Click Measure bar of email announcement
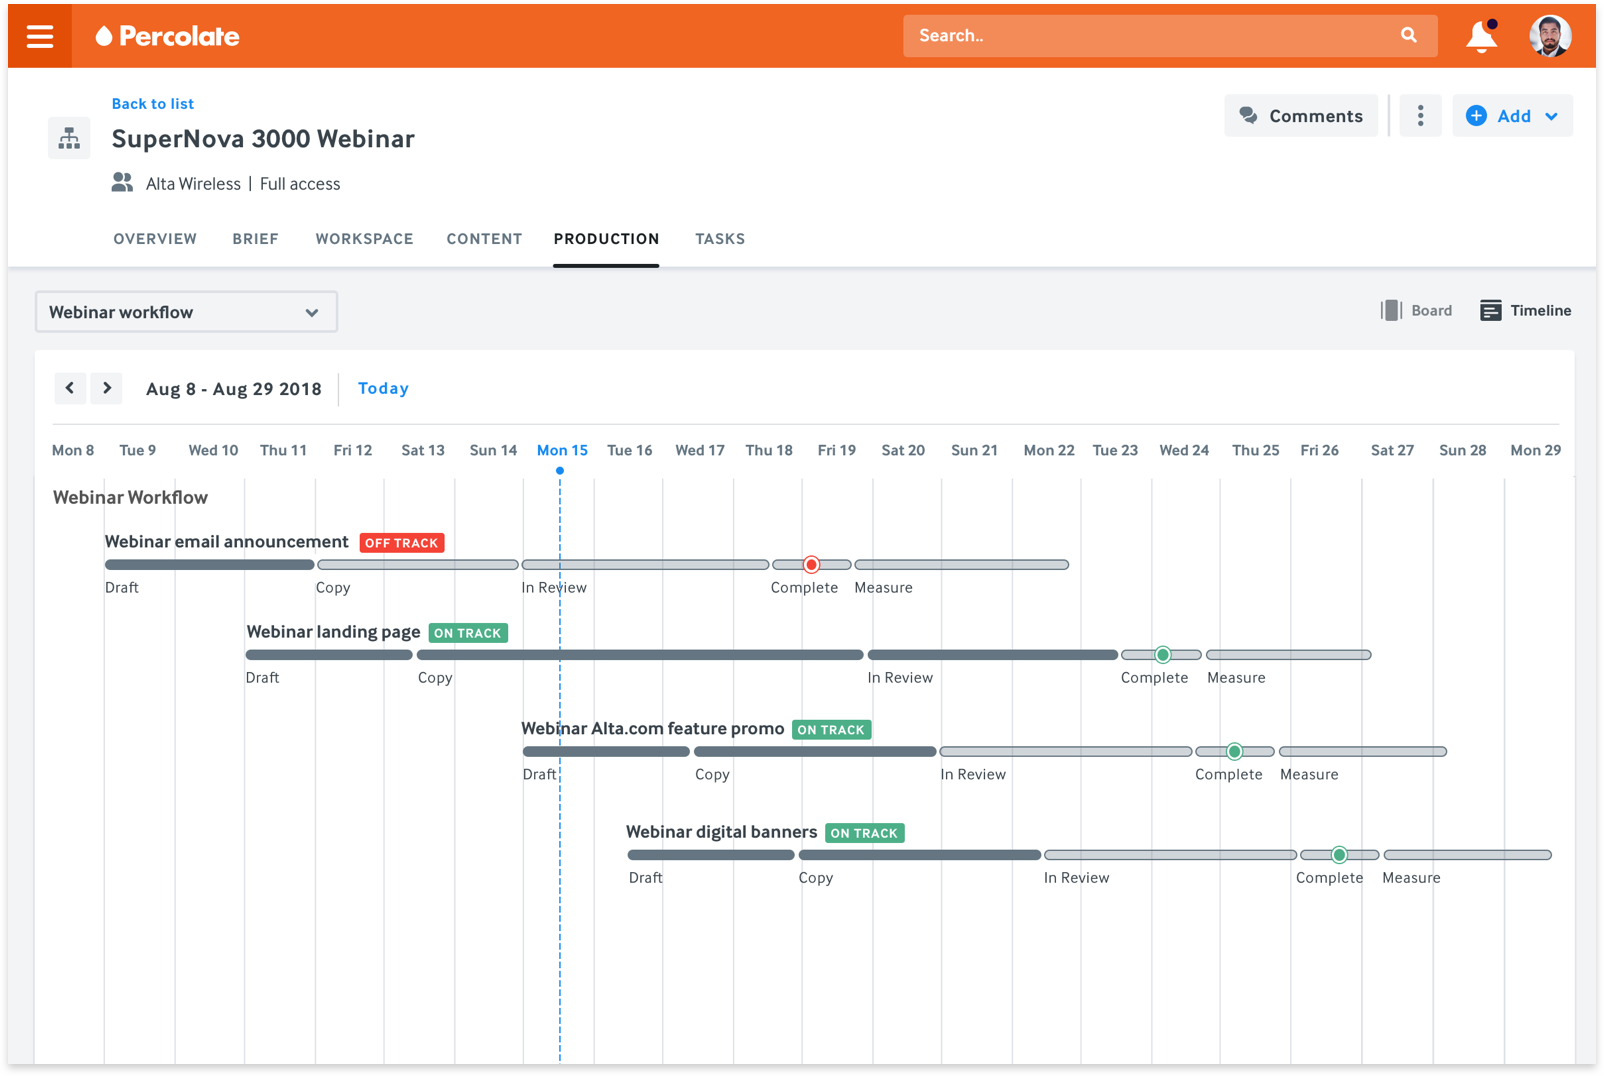1604x1076 pixels. click(962, 565)
